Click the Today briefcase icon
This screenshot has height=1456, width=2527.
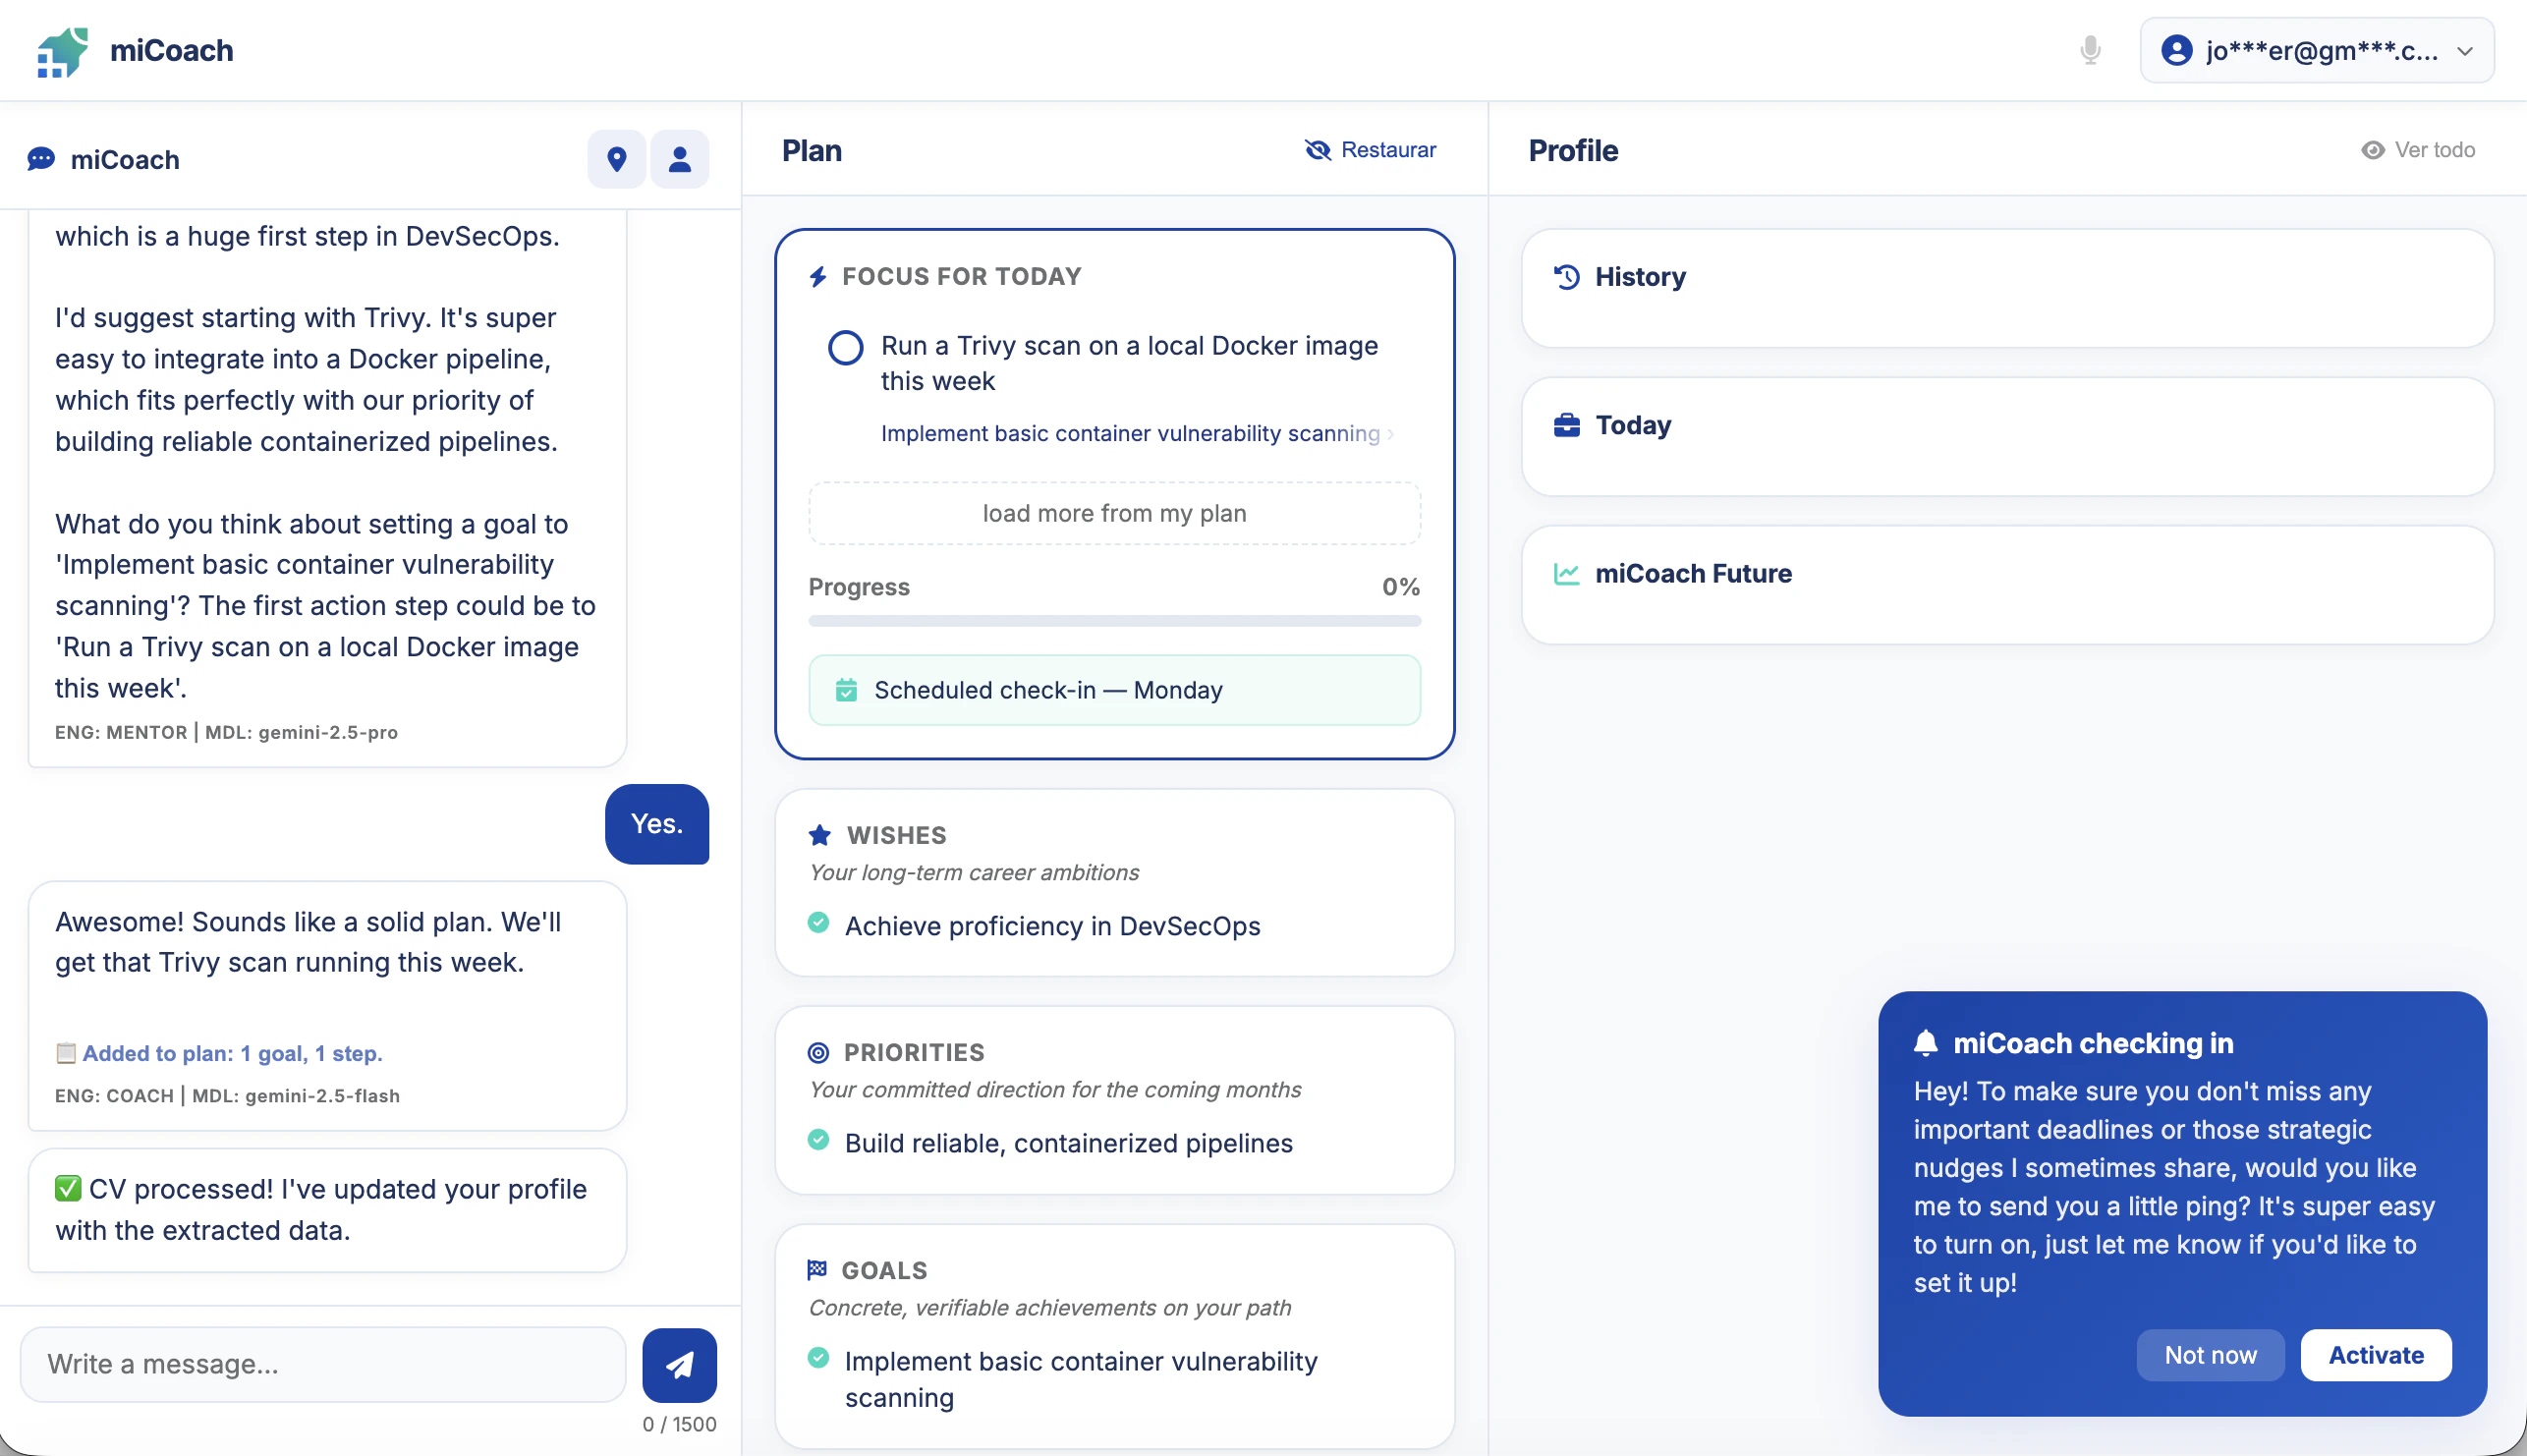(x=1566, y=426)
